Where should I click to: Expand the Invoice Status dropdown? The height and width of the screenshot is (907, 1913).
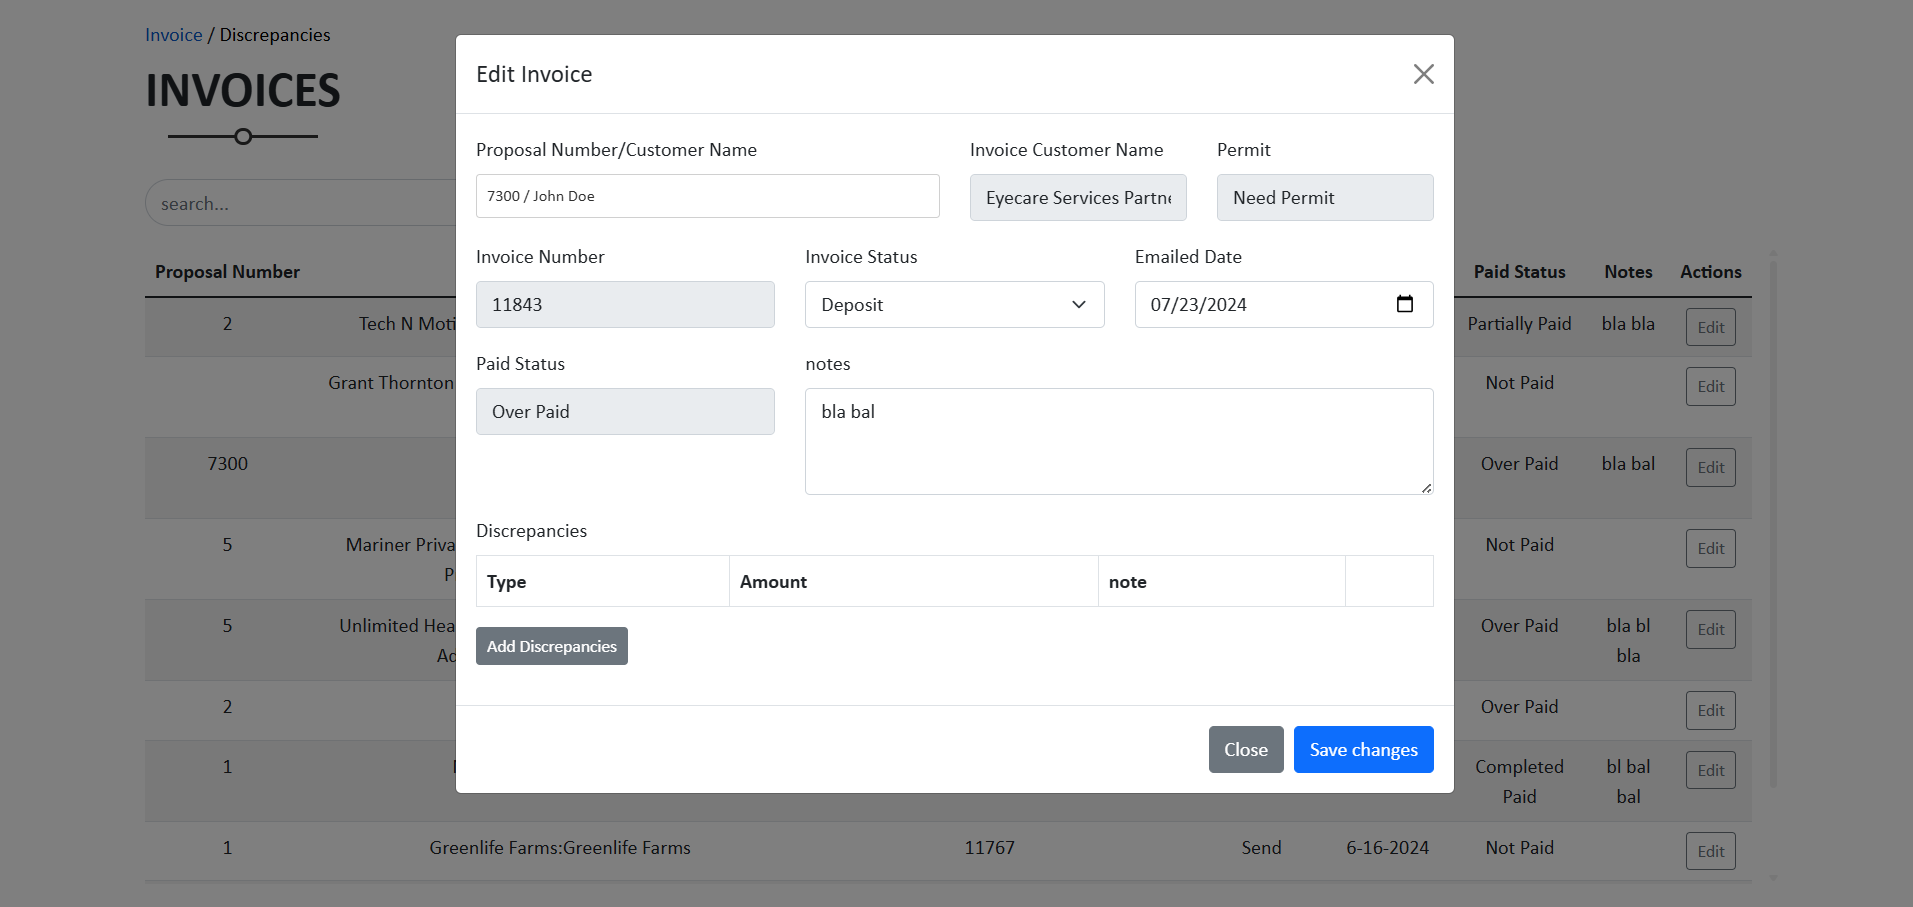pyautogui.click(x=954, y=305)
